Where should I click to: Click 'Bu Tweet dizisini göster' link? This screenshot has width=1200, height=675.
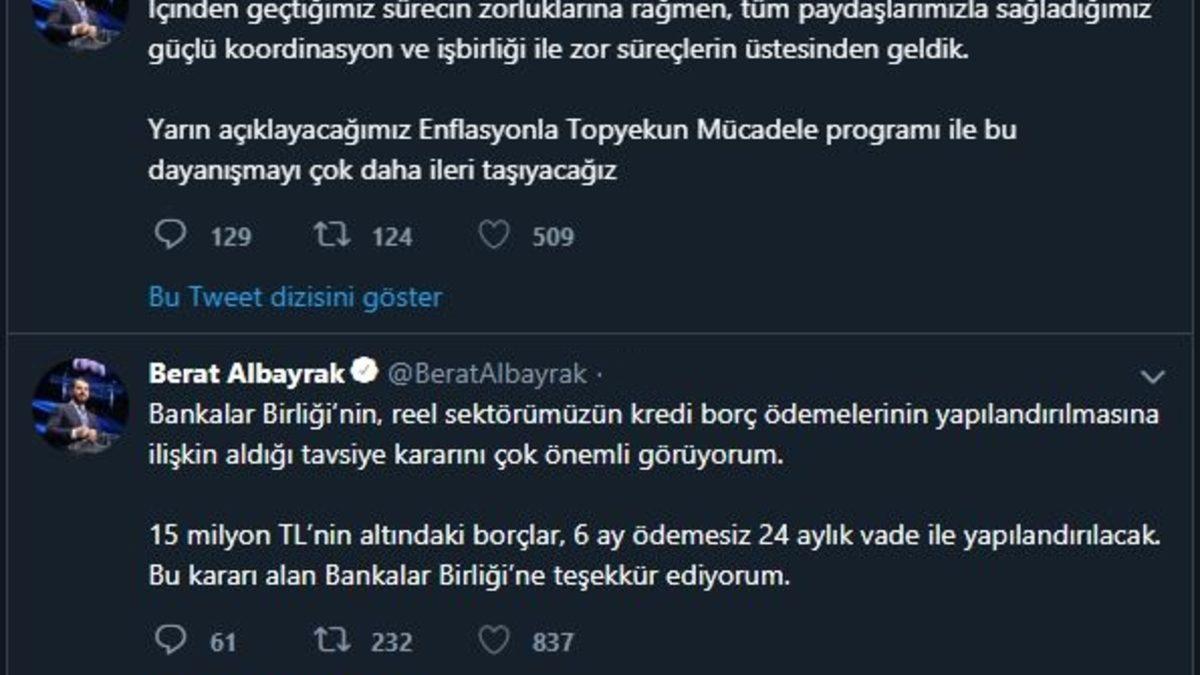[x=295, y=297]
